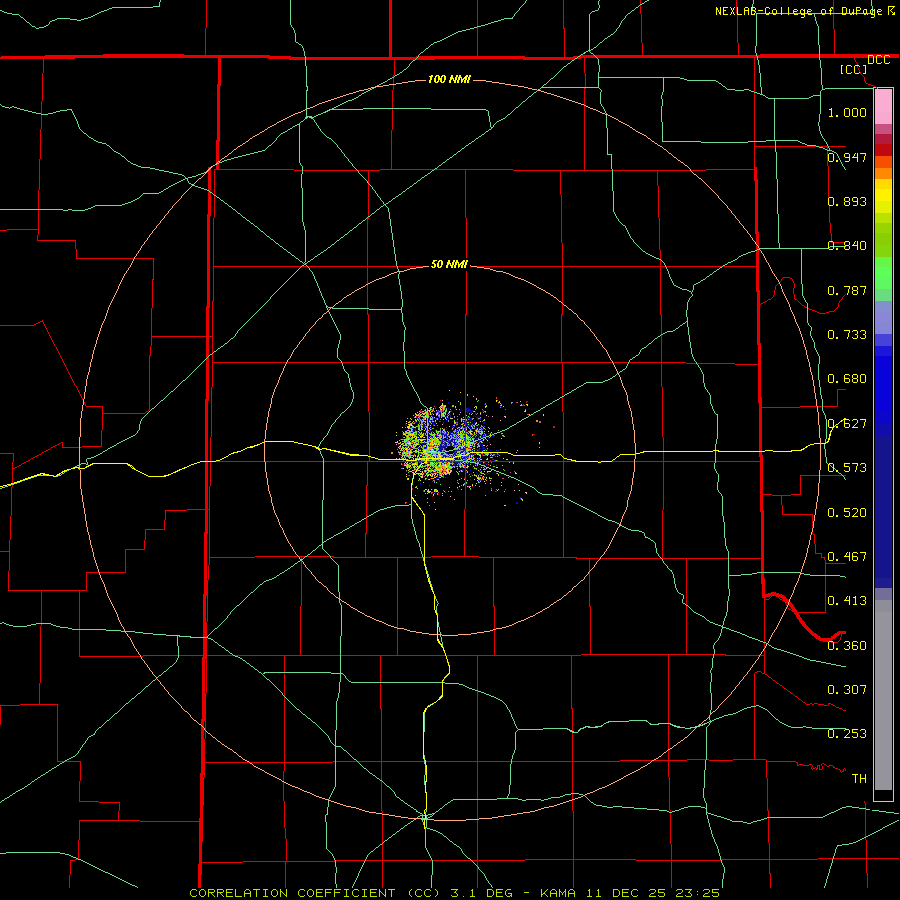This screenshot has width=900, height=900.
Task: Click the 0.520 scale value
Action: tap(847, 513)
